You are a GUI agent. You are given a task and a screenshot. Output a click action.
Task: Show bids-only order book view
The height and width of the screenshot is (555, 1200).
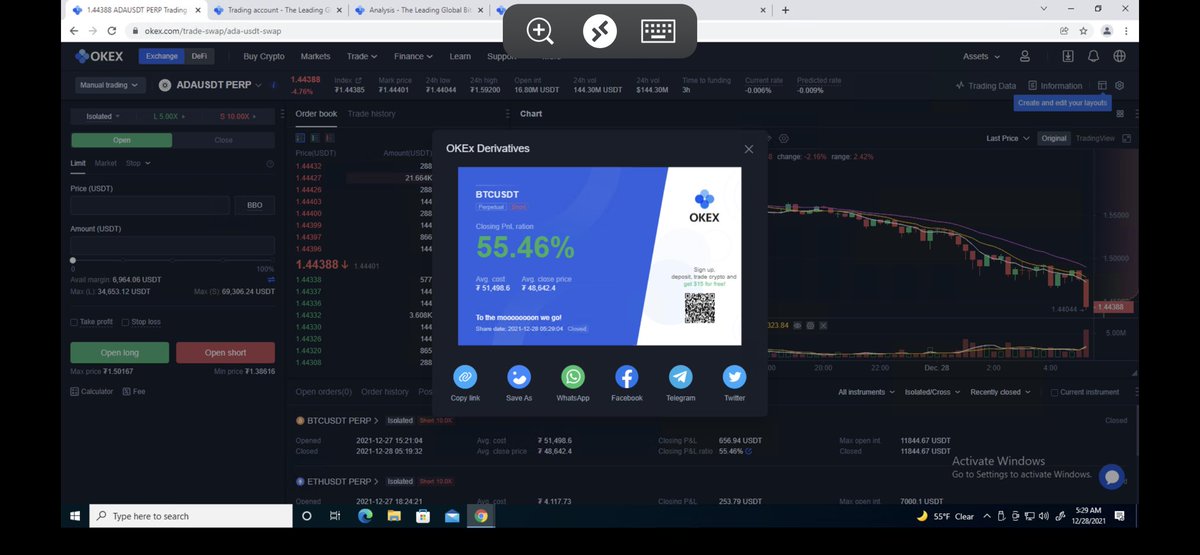click(314, 137)
